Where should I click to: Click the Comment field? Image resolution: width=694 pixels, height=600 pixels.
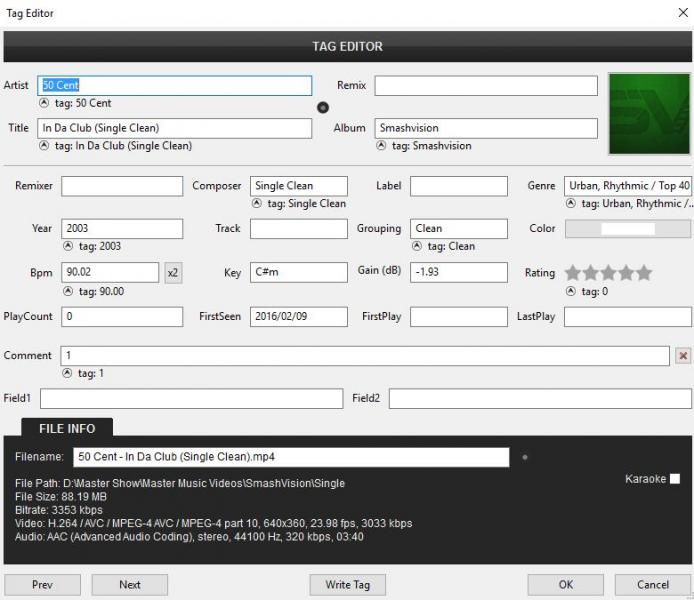365,356
